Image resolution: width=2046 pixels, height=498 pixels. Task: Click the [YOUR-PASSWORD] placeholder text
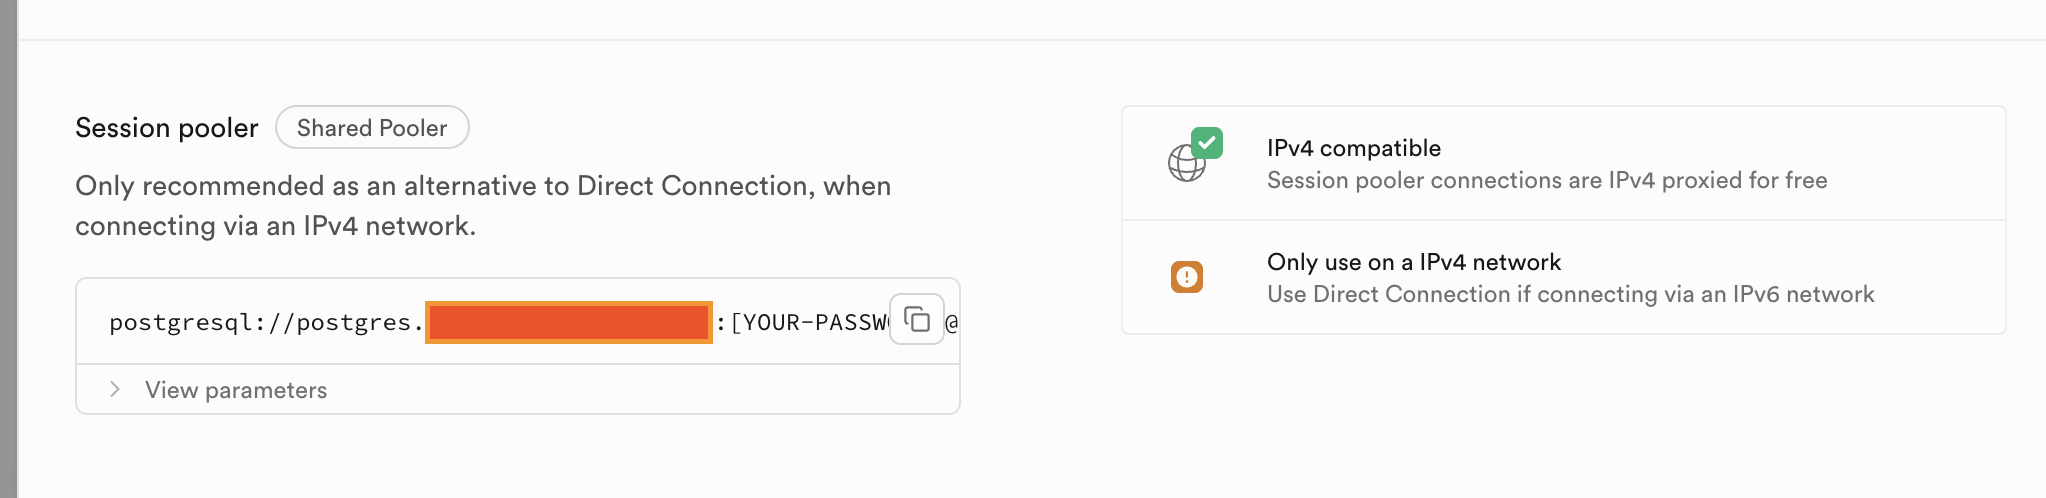807,322
